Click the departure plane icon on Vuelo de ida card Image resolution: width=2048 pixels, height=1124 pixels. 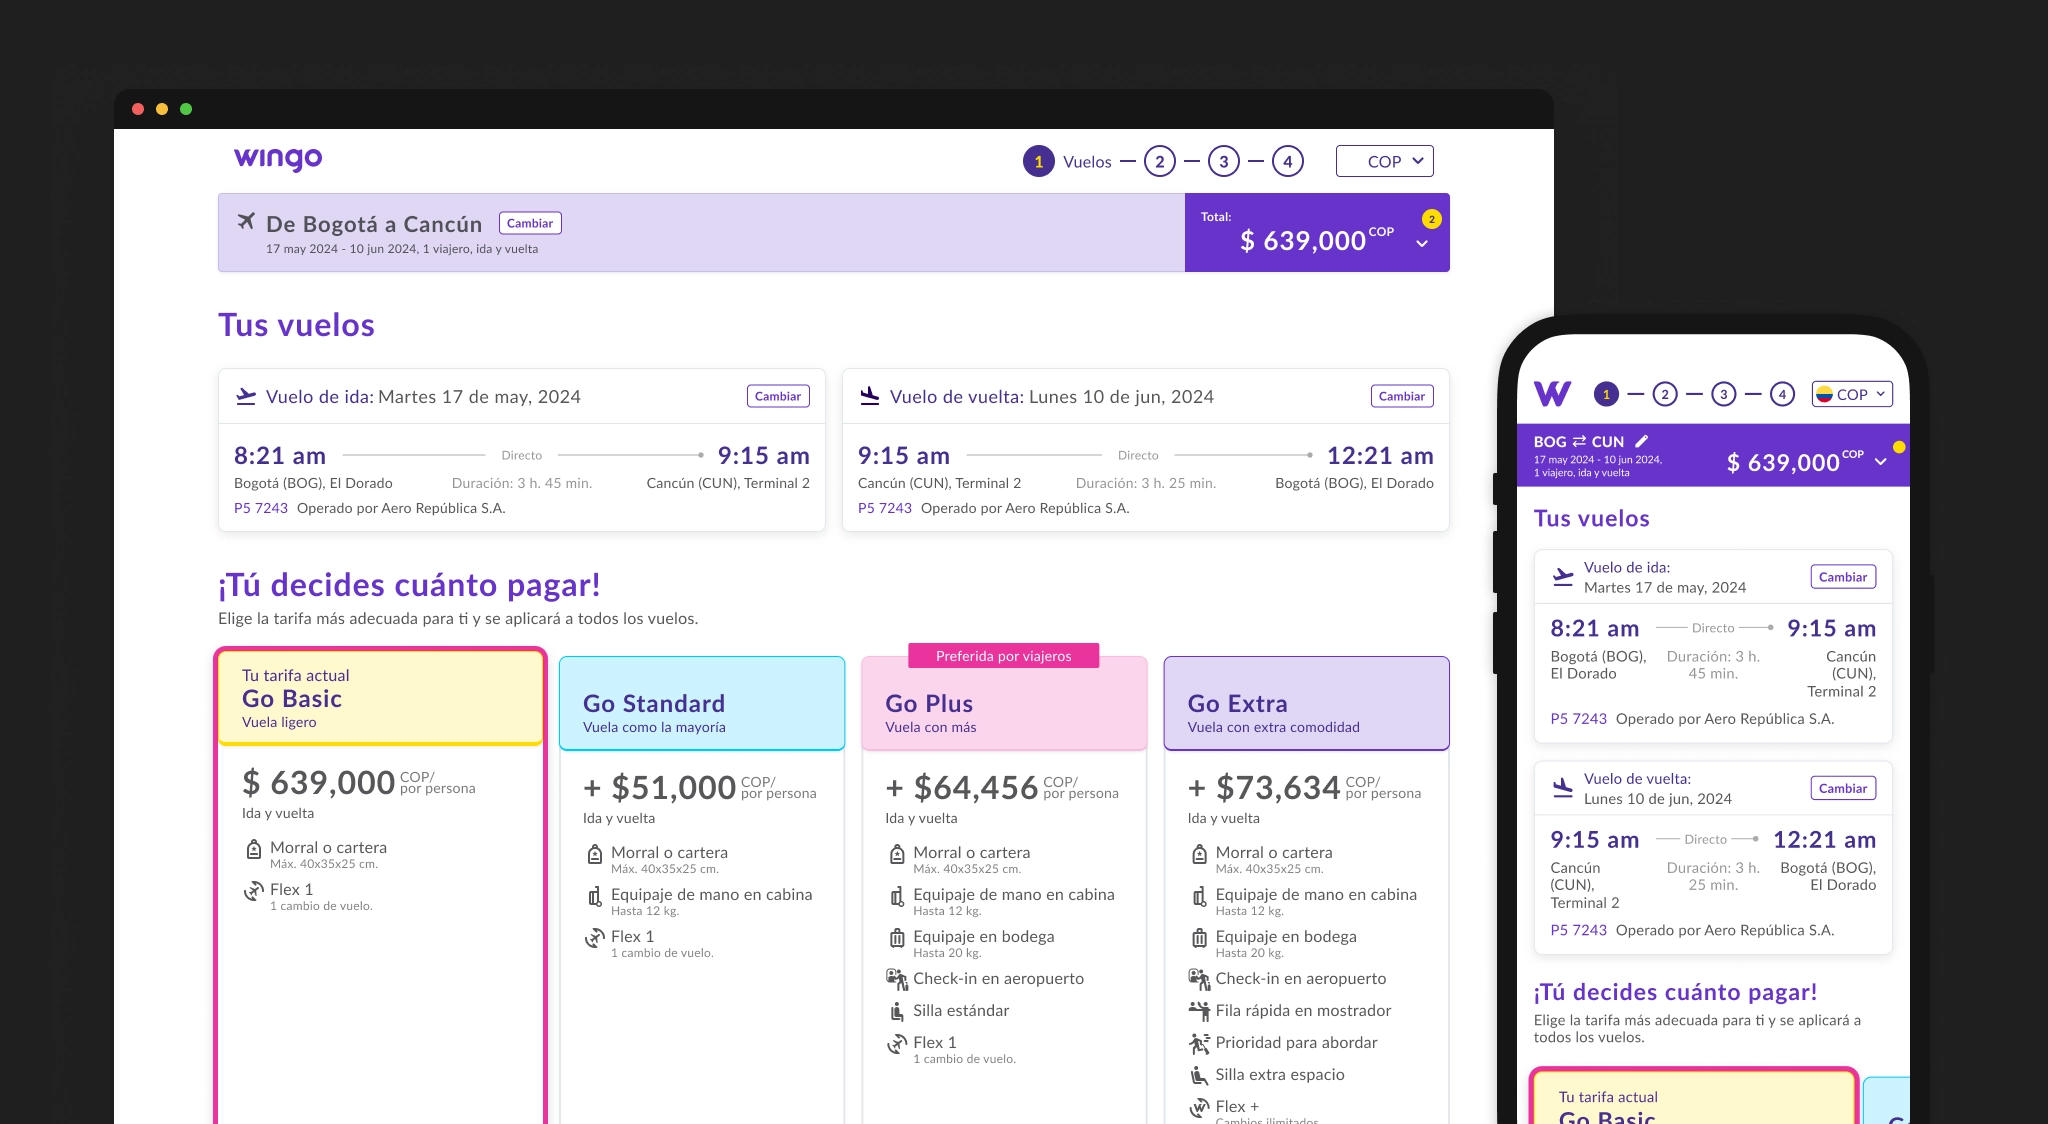point(246,396)
